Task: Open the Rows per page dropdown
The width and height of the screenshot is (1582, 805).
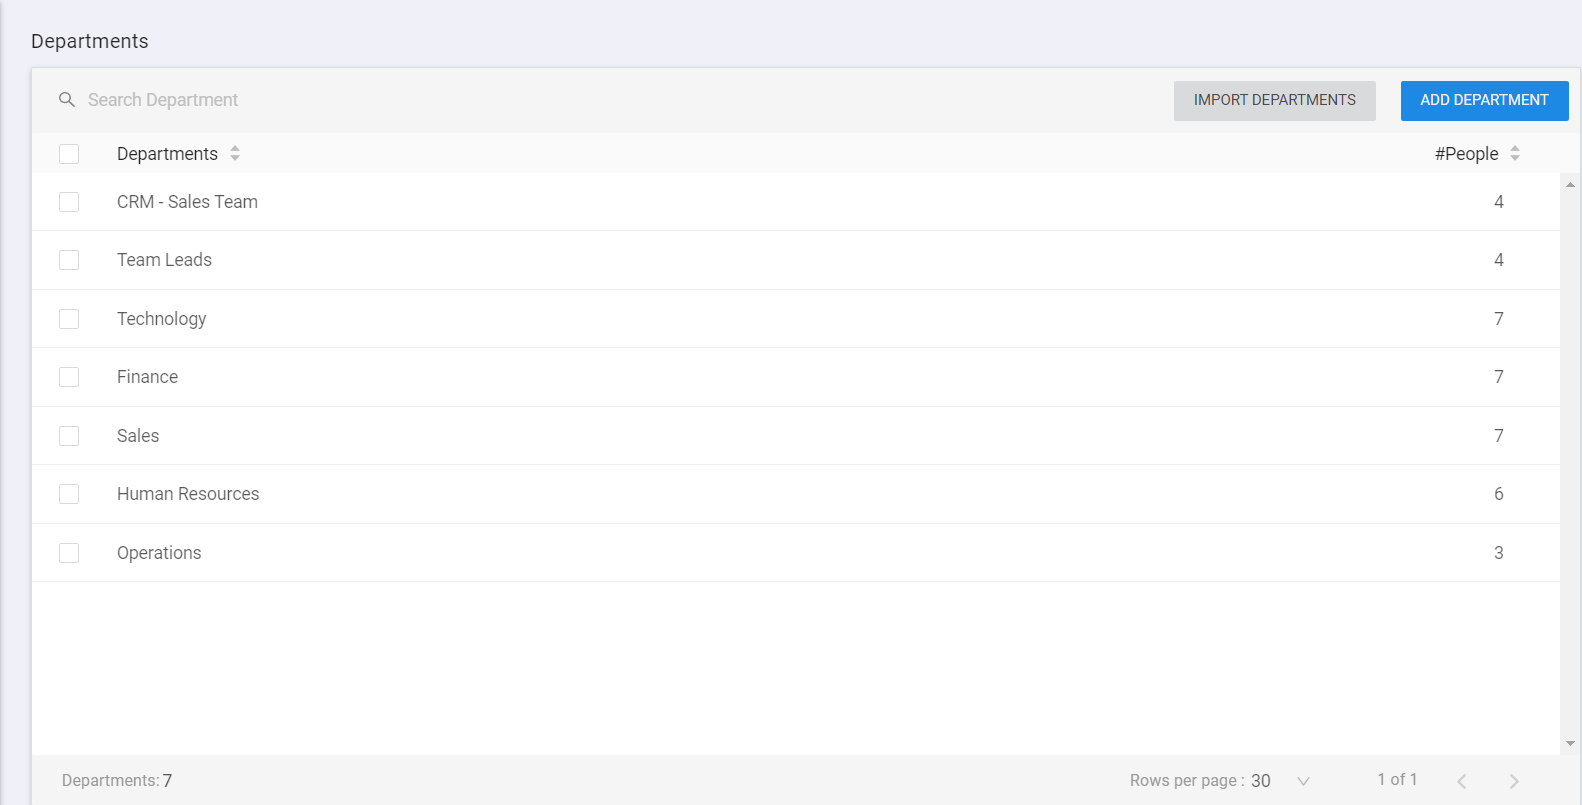Action: (1303, 781)
